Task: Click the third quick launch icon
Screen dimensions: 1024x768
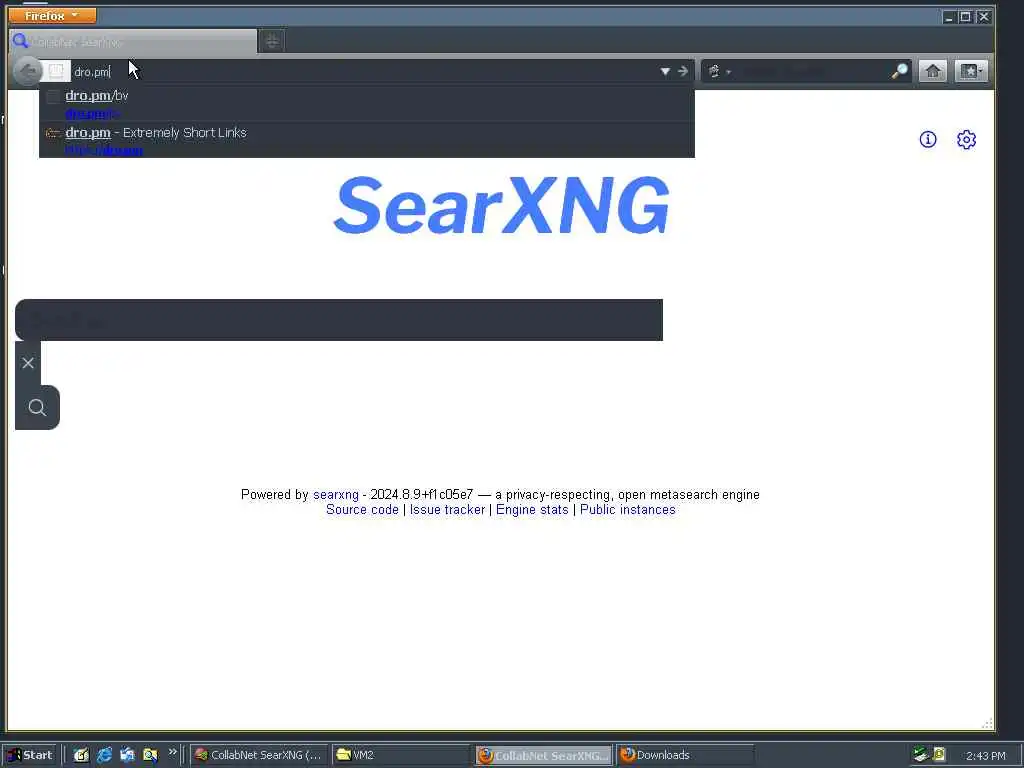Action: tap(127, 755)
